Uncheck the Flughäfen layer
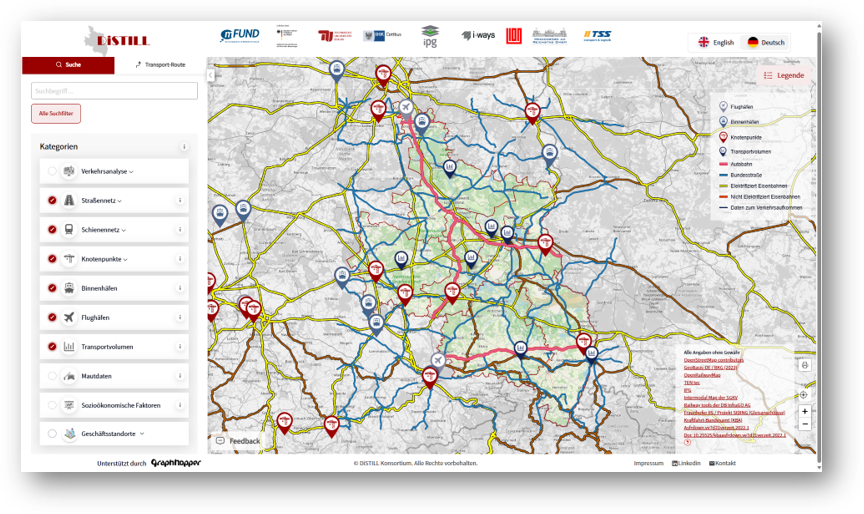Screen dimensions: 864x514 (52, 318)
